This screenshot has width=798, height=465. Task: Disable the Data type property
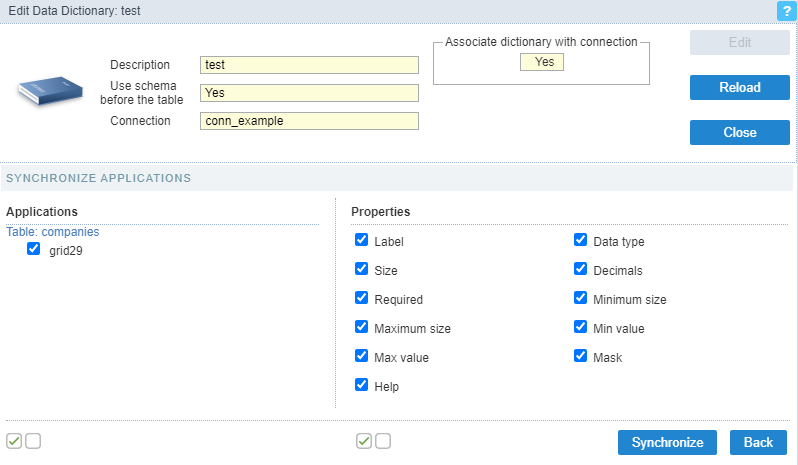[580, 240]
